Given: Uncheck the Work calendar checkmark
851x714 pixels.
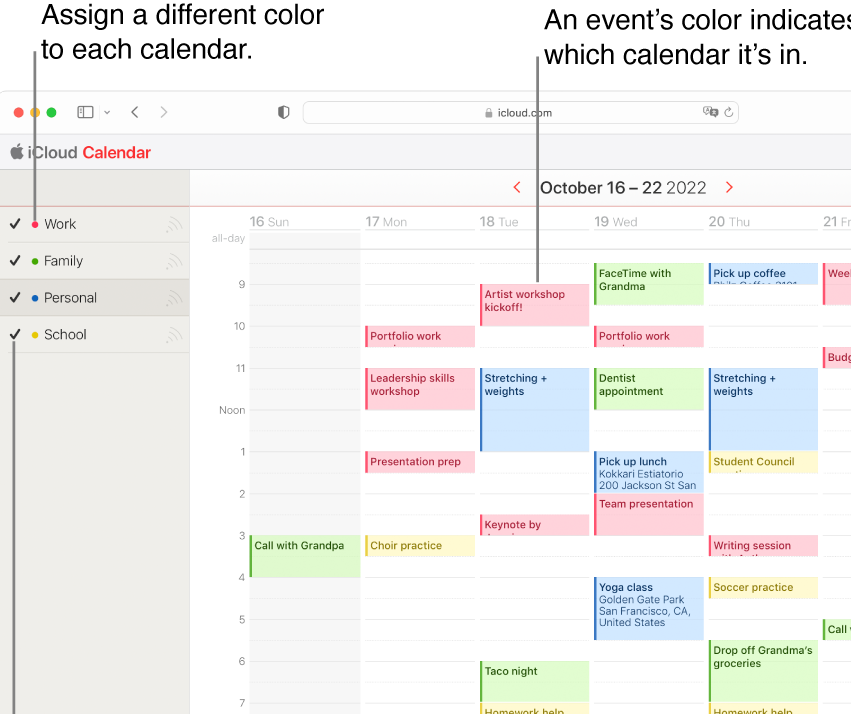Looking at the screenshot, I should tap(15, 224).
